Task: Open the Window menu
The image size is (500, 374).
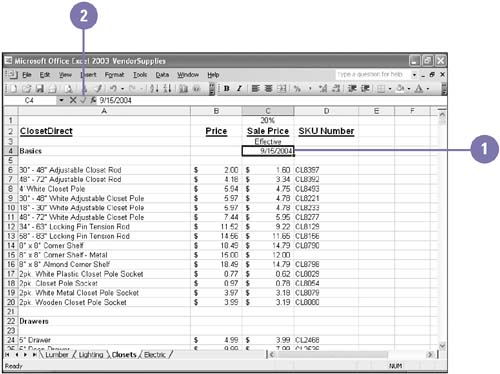Action: (188, 75)
